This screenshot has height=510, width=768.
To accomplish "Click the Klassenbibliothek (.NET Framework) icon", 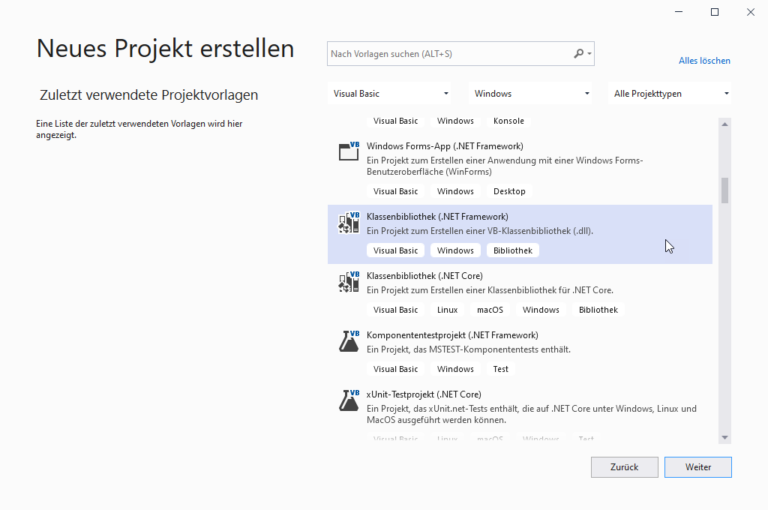I will point(349,222).
